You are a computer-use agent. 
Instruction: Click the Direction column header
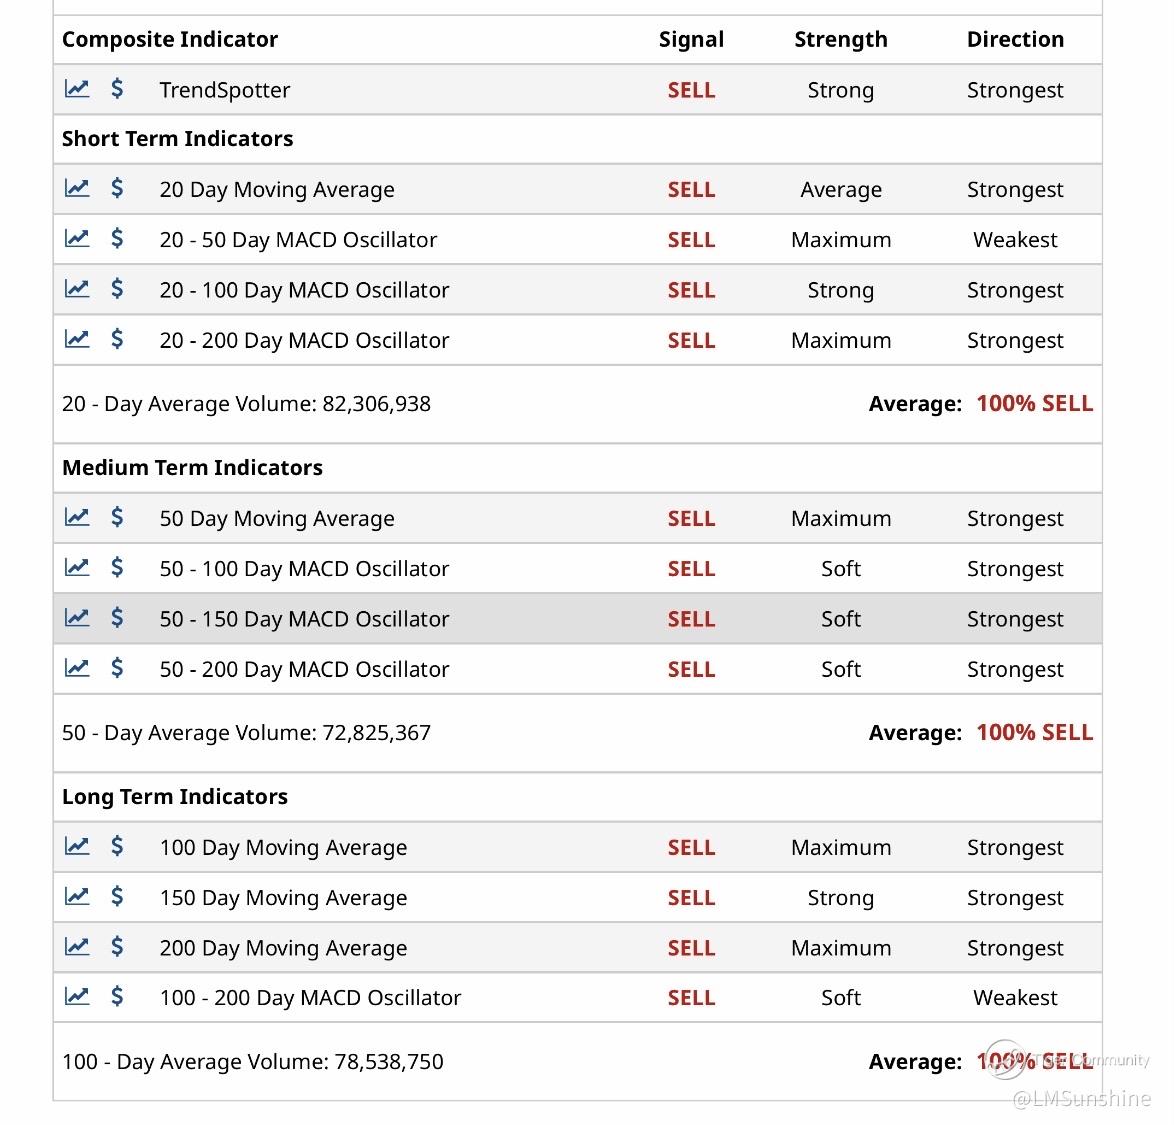coord(1015,39)
